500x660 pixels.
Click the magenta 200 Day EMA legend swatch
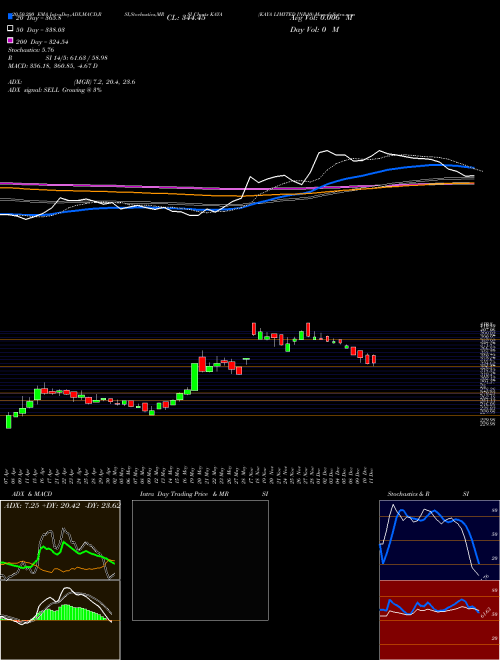pyautogui.click(x=10, y=40)
